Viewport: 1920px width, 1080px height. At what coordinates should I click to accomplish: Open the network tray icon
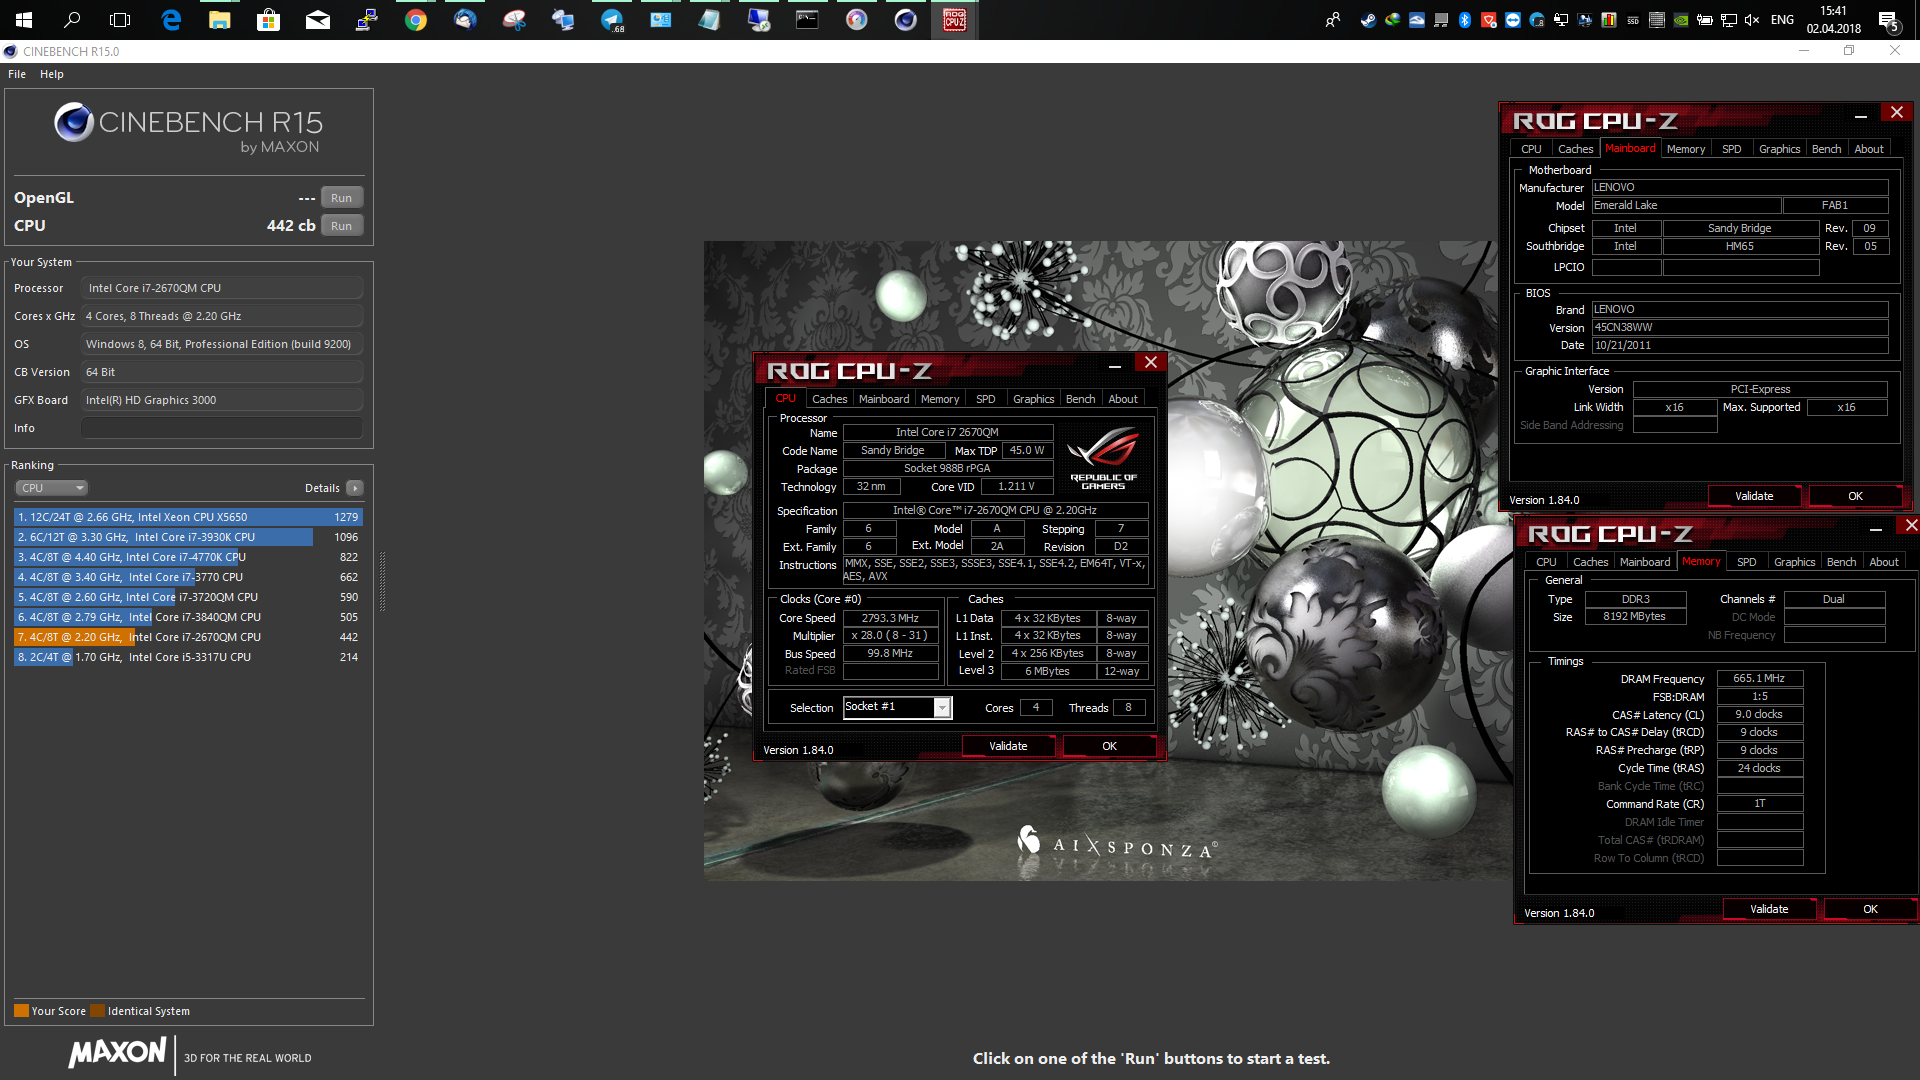pyautogui.click(x=1729, y=20)
